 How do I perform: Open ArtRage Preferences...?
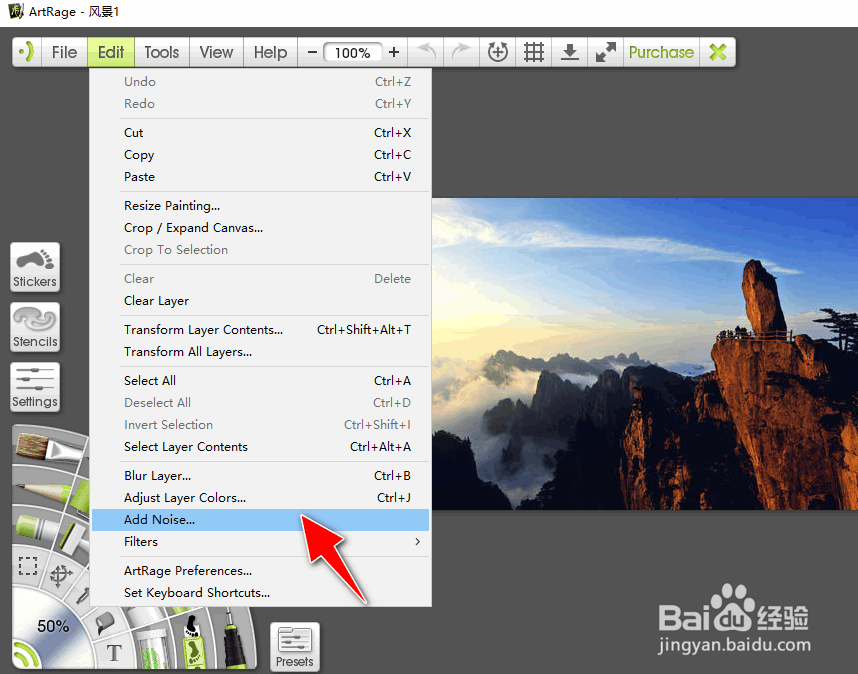click(260, 571)
